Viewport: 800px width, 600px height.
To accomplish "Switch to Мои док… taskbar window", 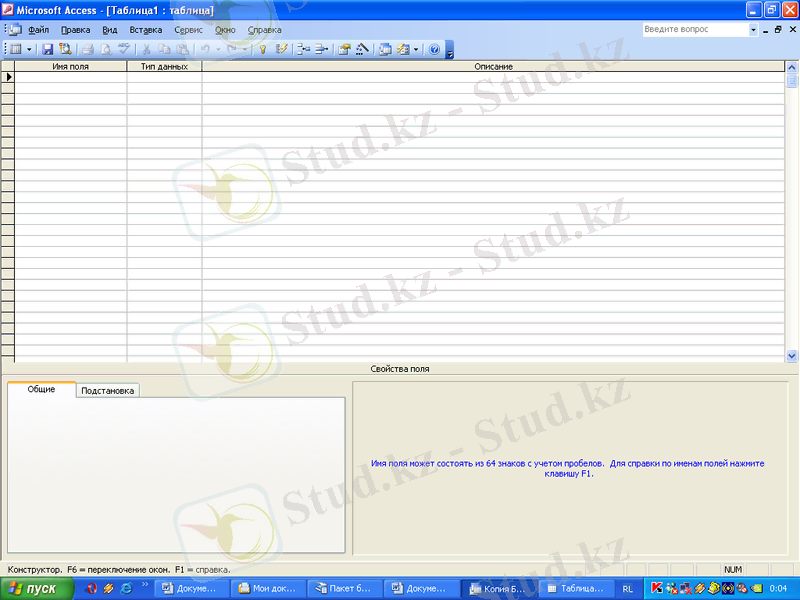I will pyautogui.click(x=268, y=589).
